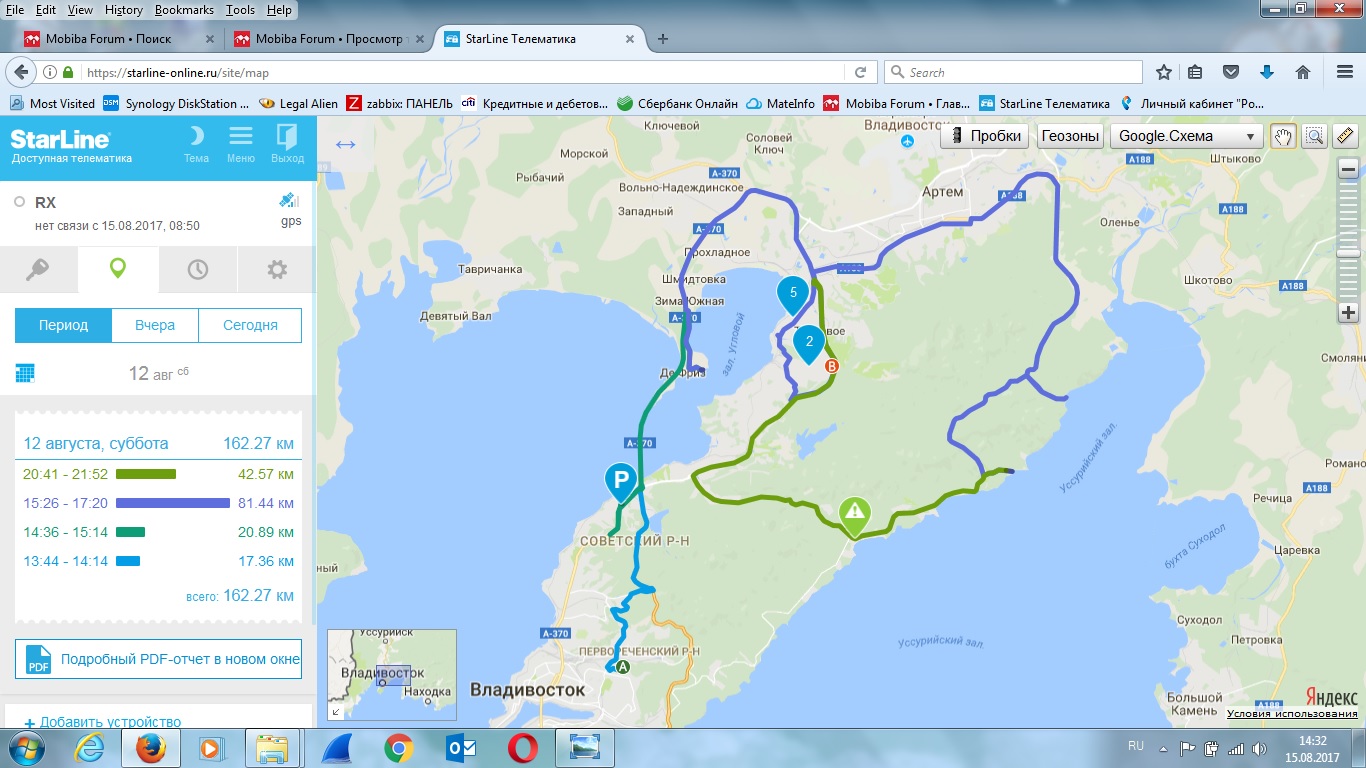Image resolution: width=1366 pixels, height=768 pixels.
Task: Toggle Геозоны geofence display
Action: pos(1069,136)
